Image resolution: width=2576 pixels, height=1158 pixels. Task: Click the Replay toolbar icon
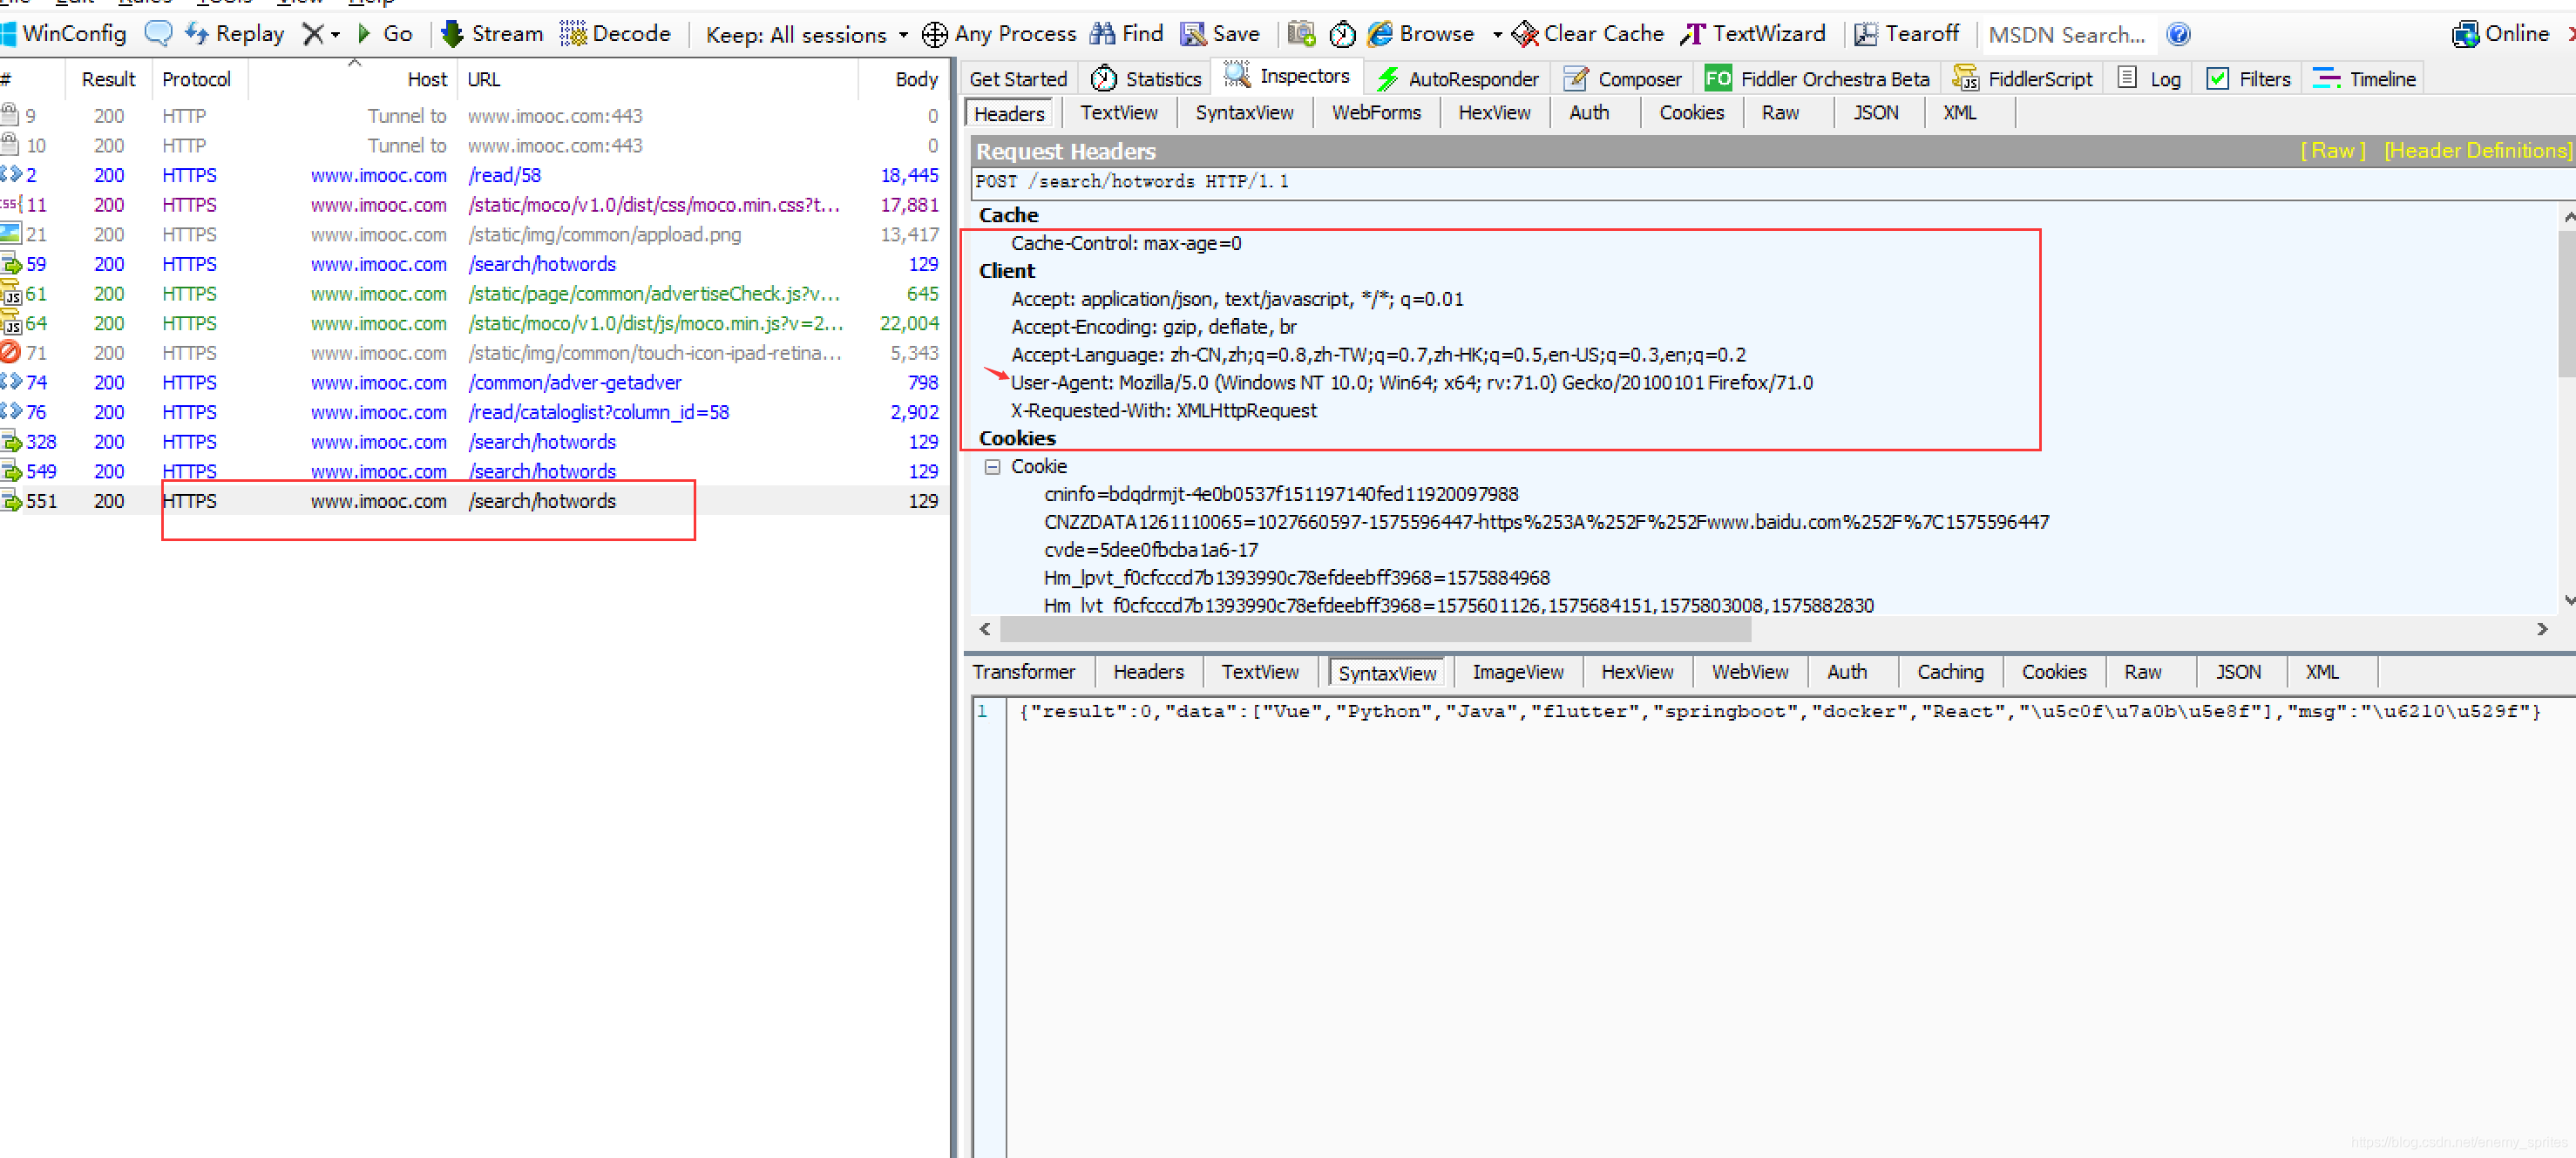(x=198, y=34)
